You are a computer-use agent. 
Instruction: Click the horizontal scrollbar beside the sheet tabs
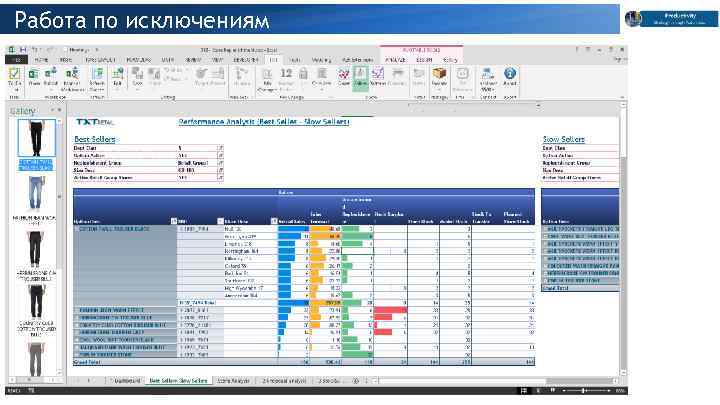point(496,381)
